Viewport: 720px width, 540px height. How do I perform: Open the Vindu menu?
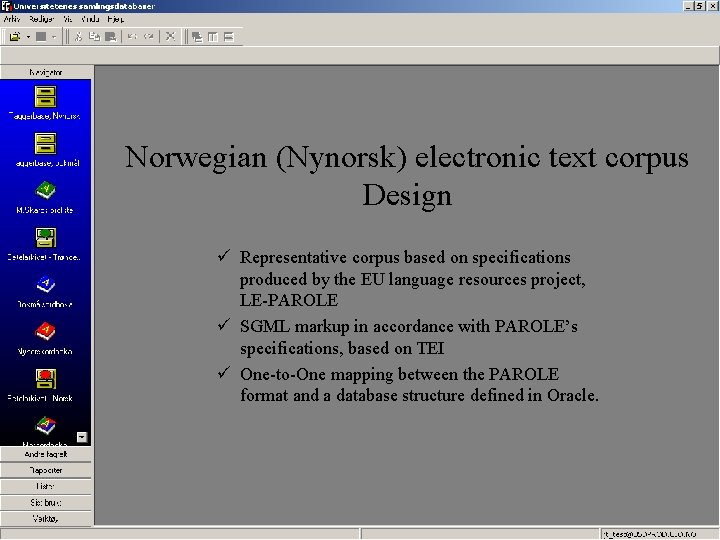(90, 19)
